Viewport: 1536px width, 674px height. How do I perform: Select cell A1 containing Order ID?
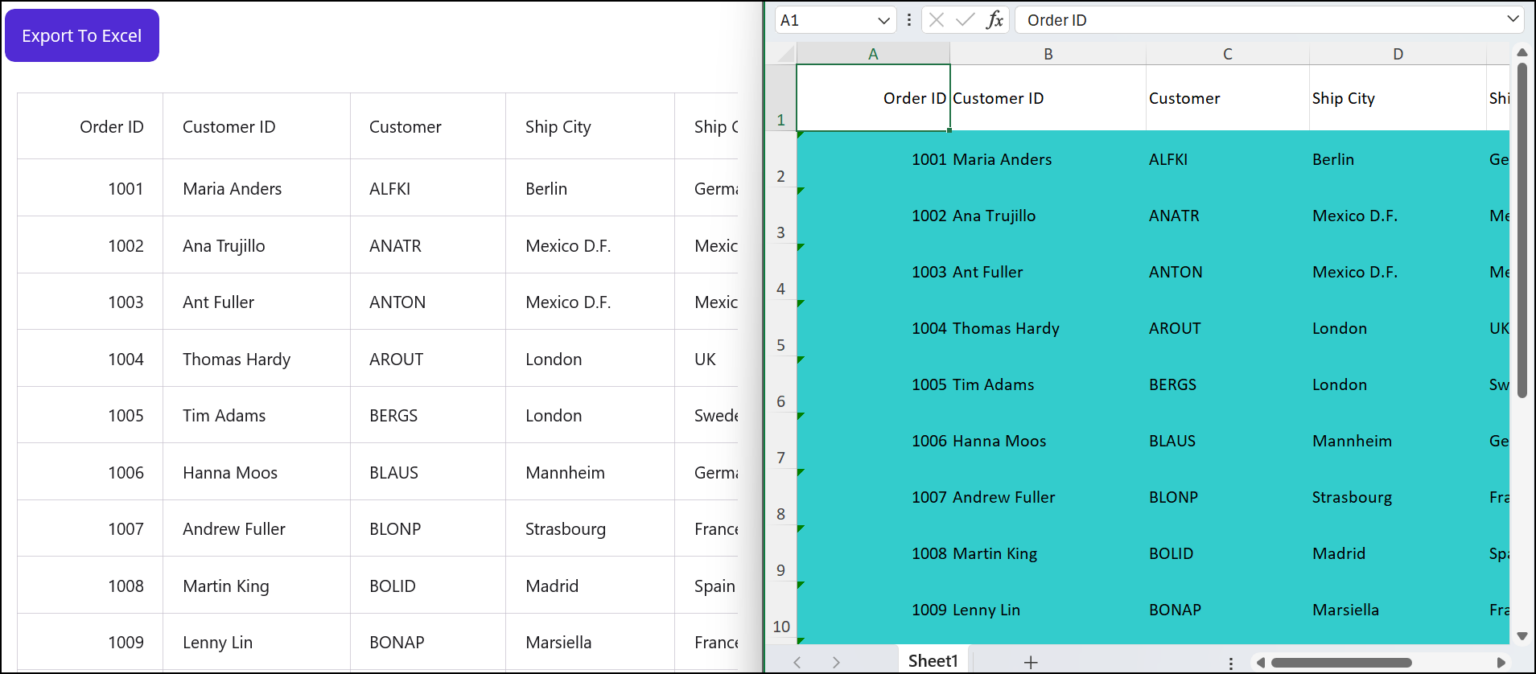click(x=872, y=98)
